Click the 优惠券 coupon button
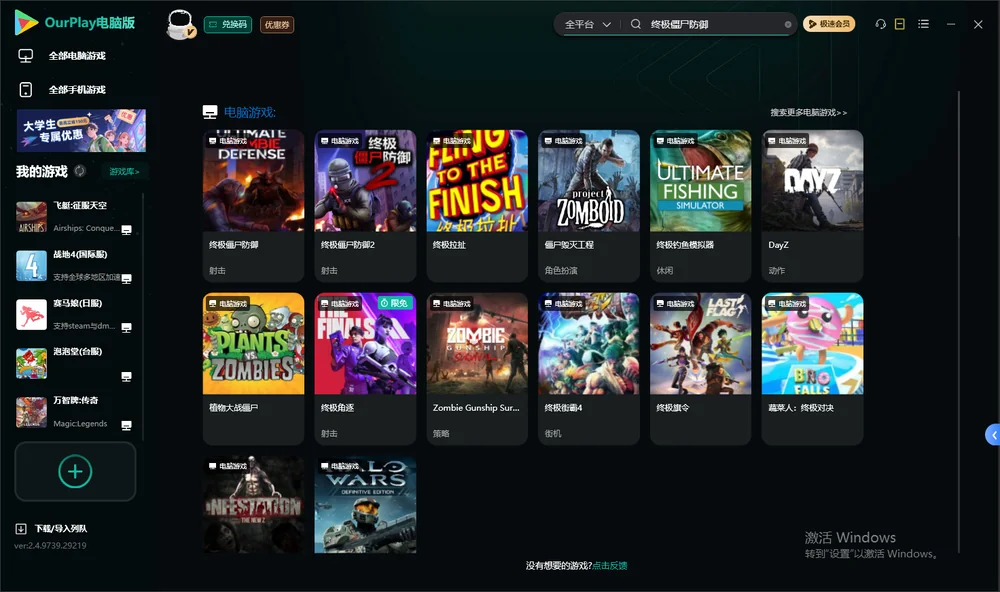The height and width of the screenshot is (592, 1000). coord(277,25)
